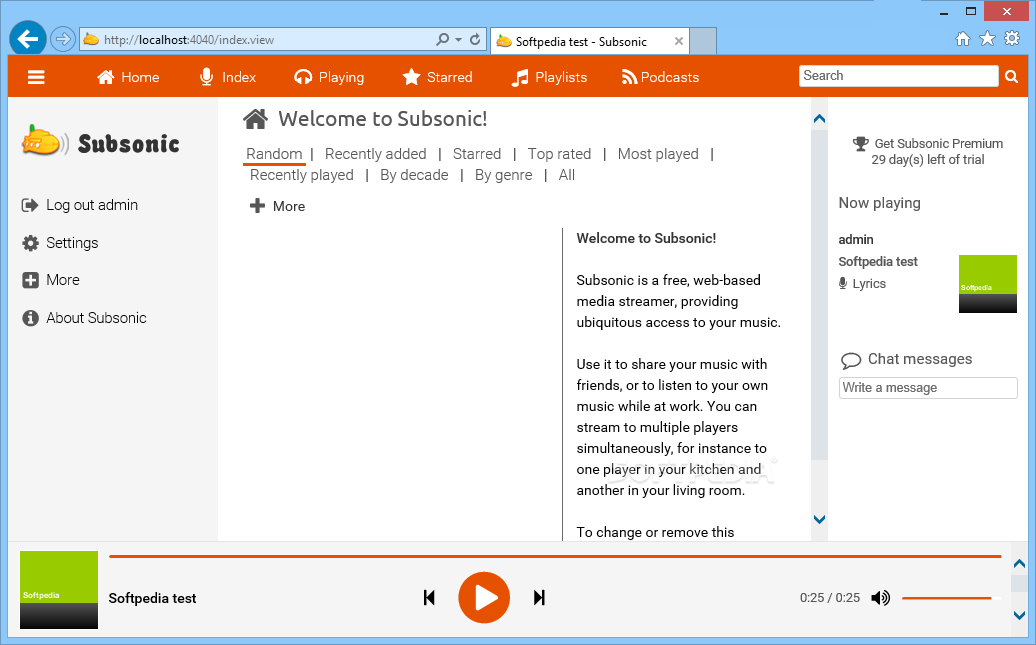
Task: Click the house icon beside Welcome to Subsonic
Action: pyautogui.click(x=255, y=119)
